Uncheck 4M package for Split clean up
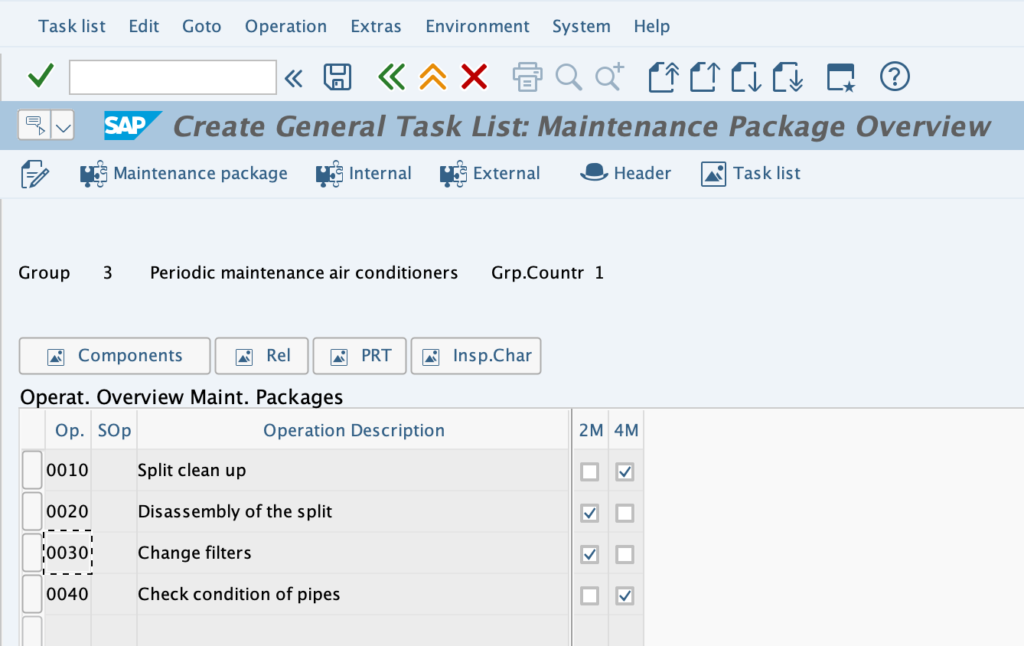The width and height of the screenshot is (1024, 646). 624,472
